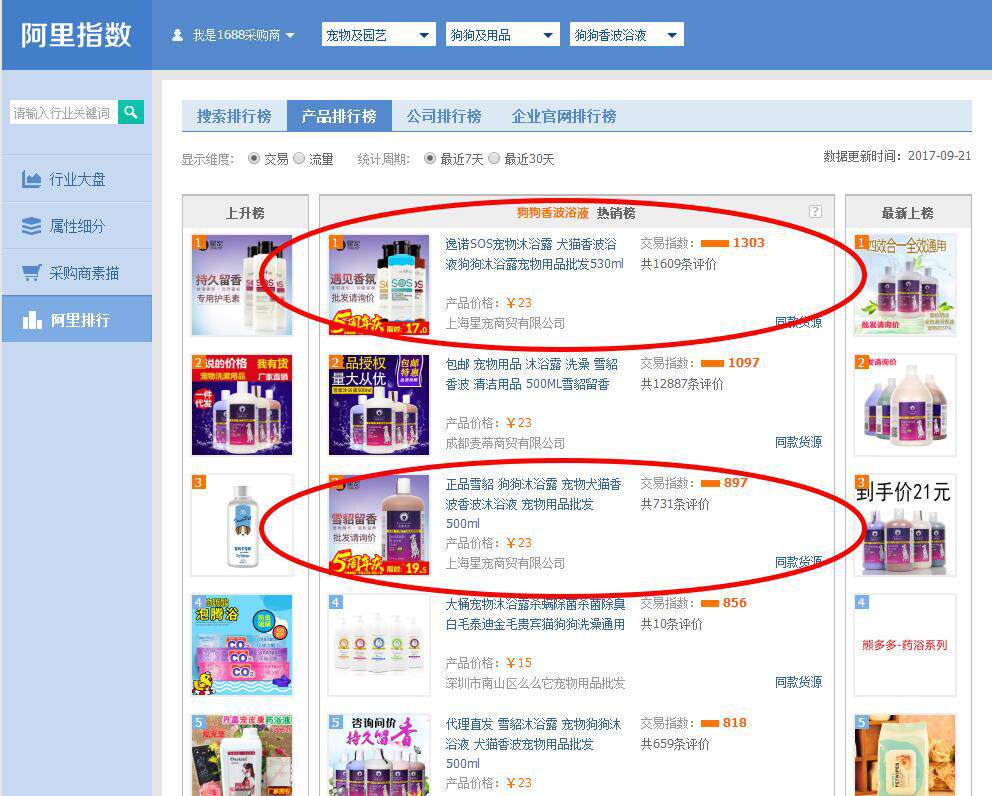Open 最新上榜 rank 5 wipes thumbnail
Viewport: 992px width, 796px height.
click(905, 755)
